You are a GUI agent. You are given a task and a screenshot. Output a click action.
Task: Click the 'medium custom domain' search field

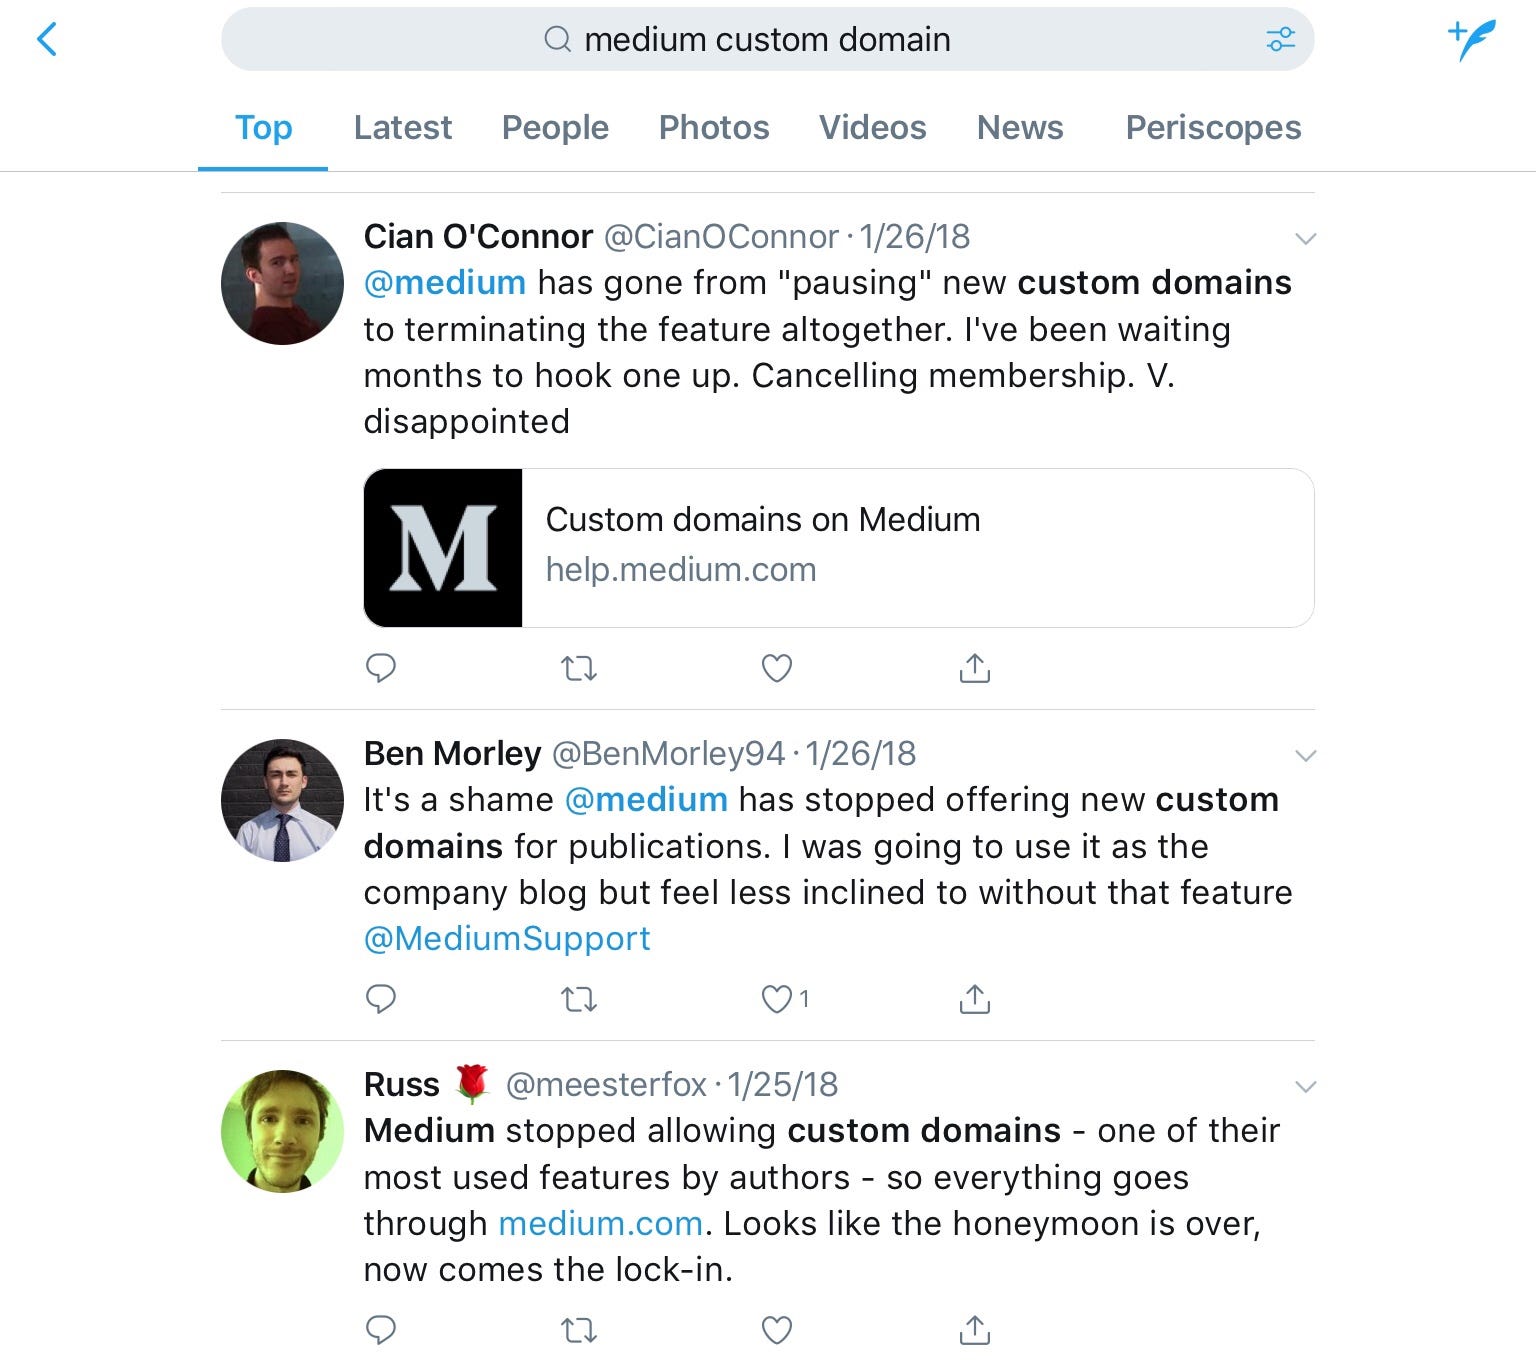pos(766,40)
